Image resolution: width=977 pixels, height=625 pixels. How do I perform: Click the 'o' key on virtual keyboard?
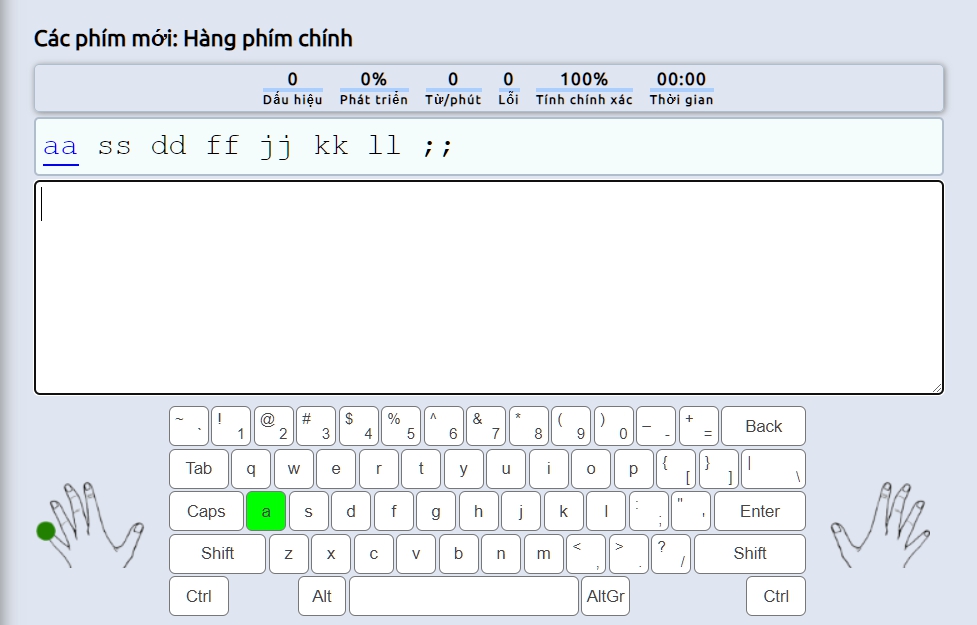click(591, 469)
